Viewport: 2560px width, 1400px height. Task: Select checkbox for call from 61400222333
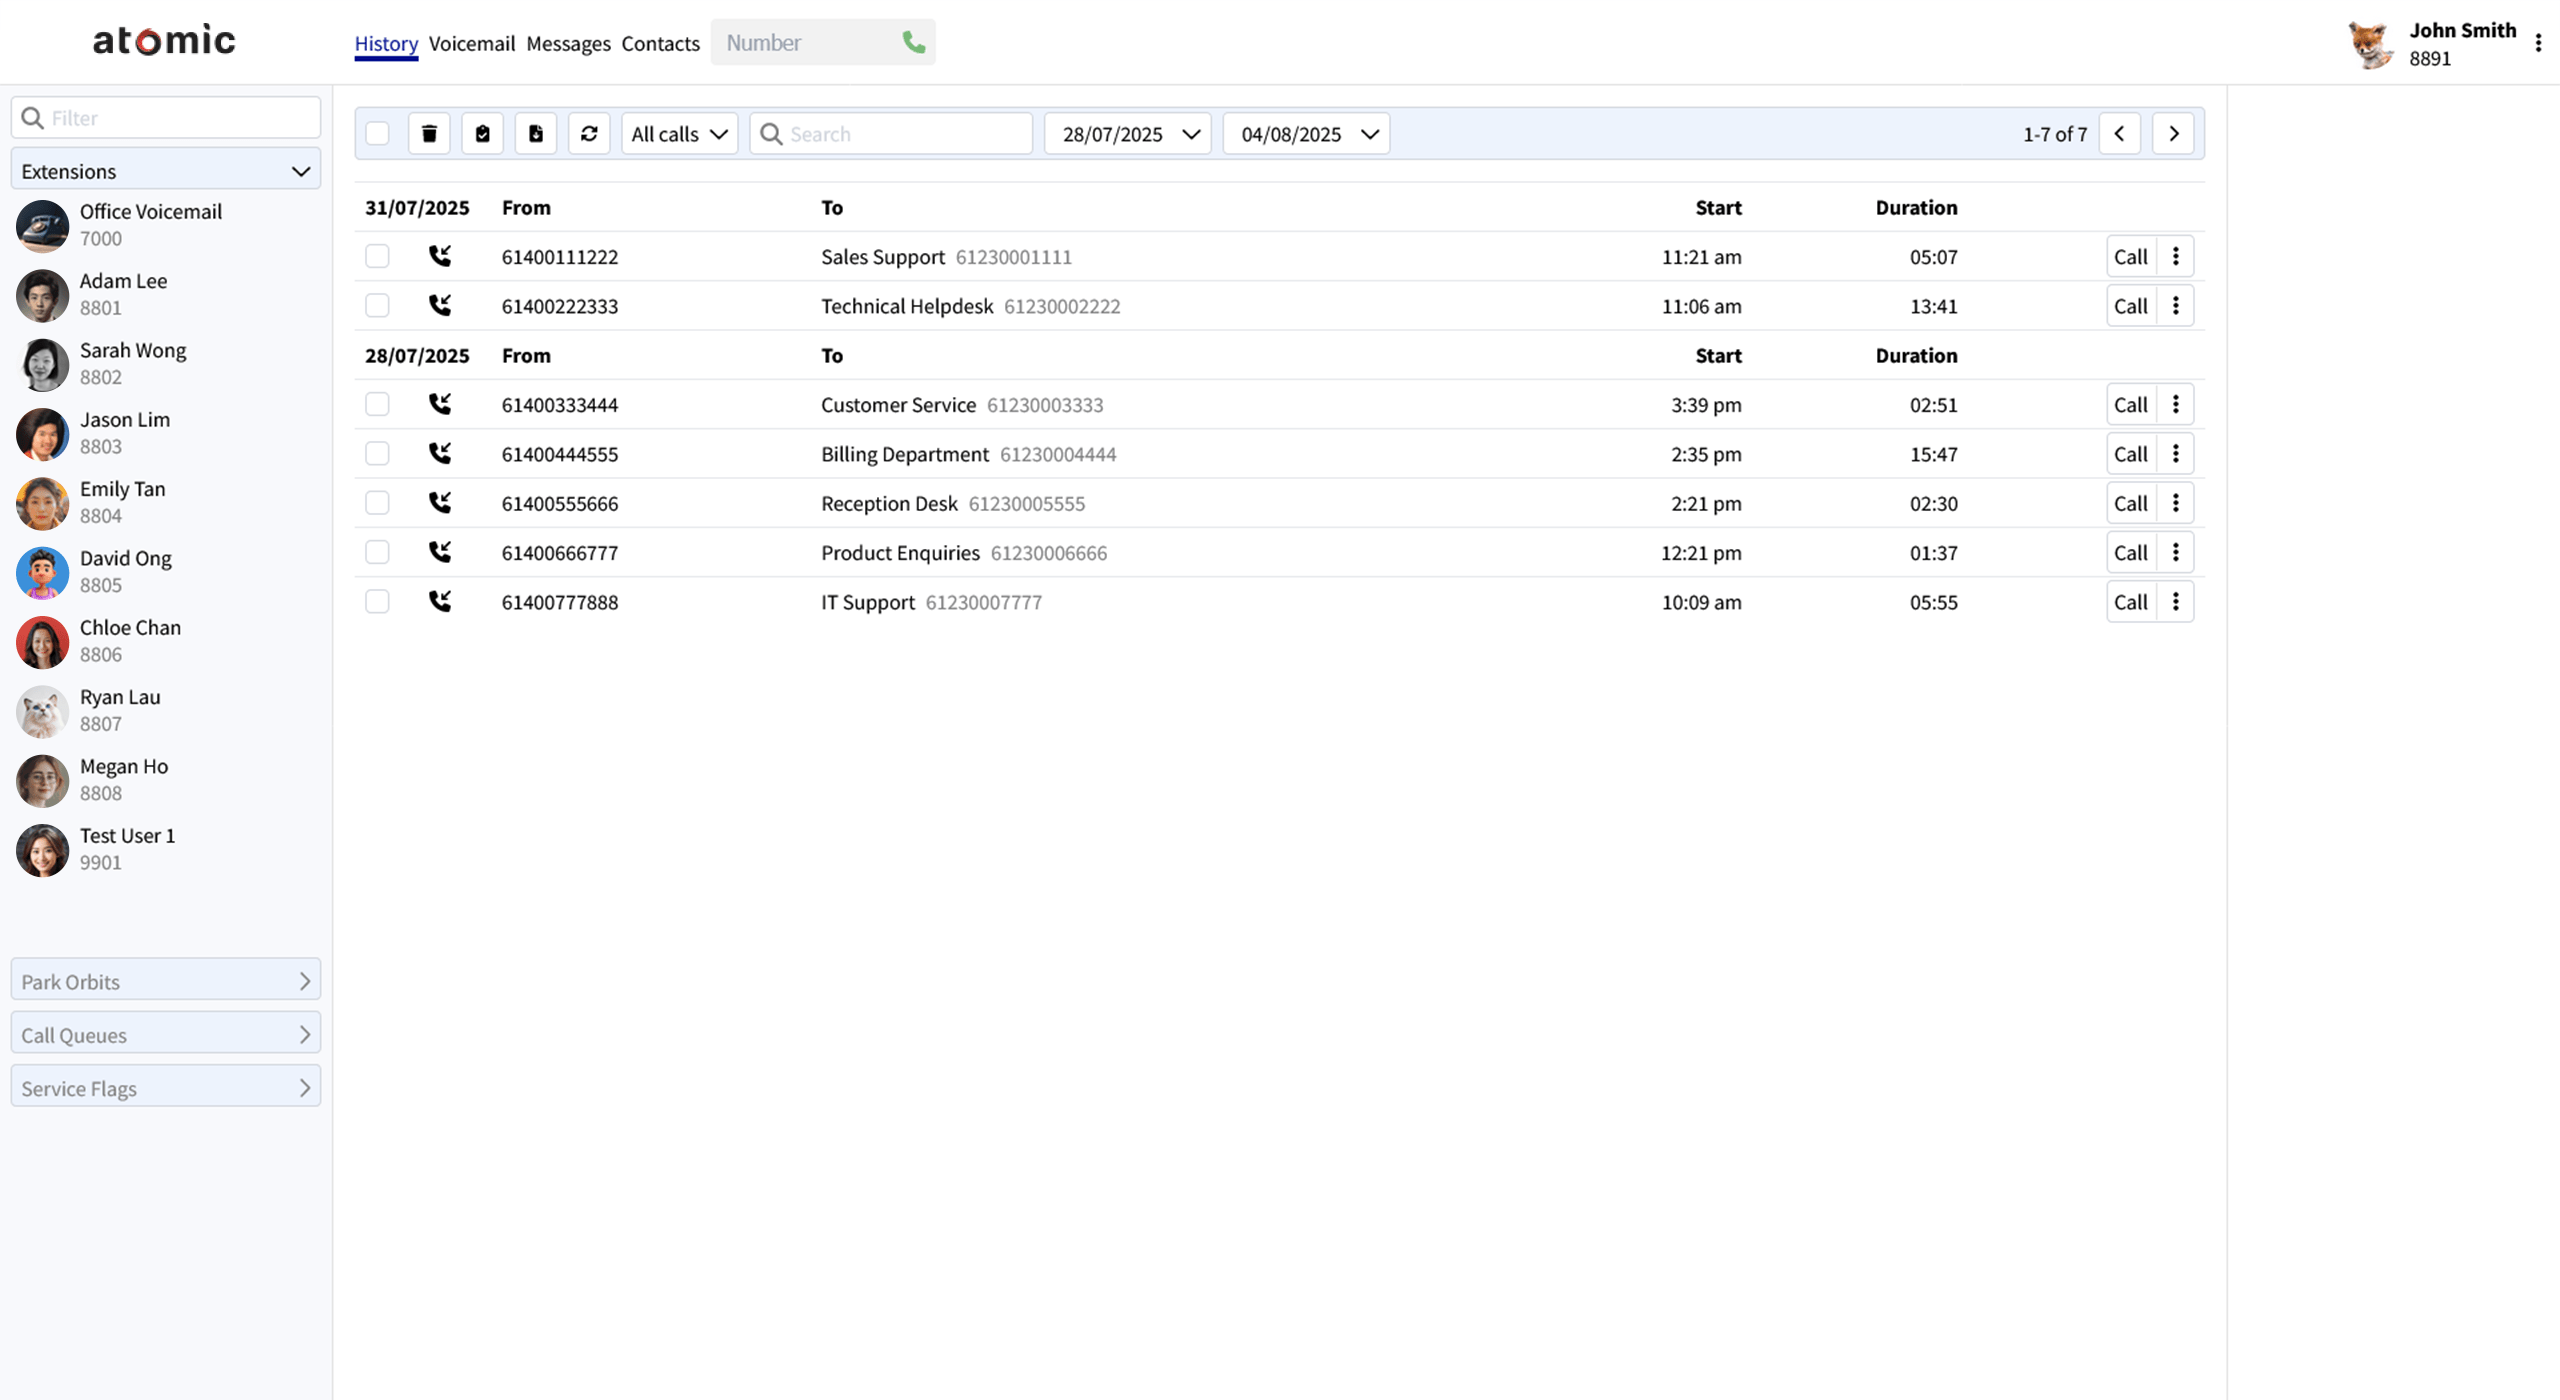coord(377,306)
